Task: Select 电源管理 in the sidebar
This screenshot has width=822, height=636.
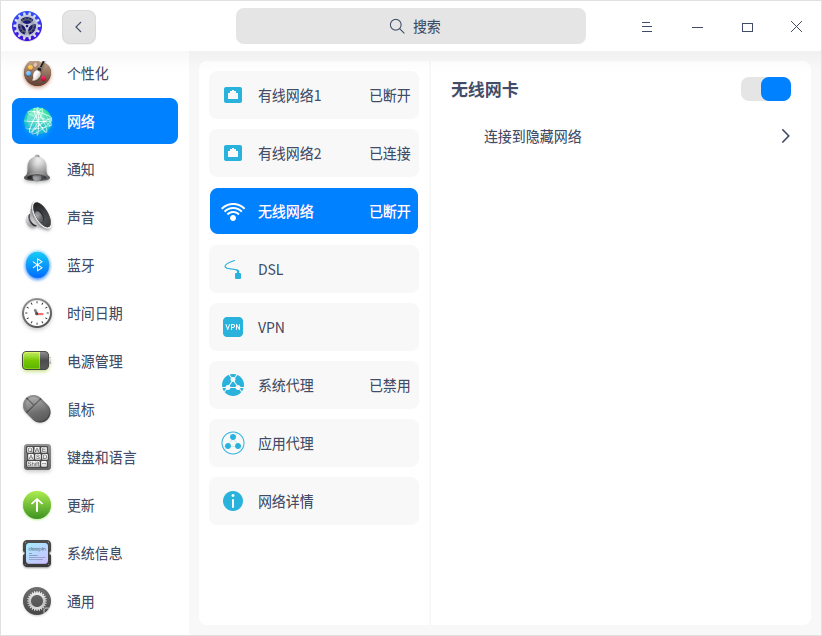Action: point(95,361)
